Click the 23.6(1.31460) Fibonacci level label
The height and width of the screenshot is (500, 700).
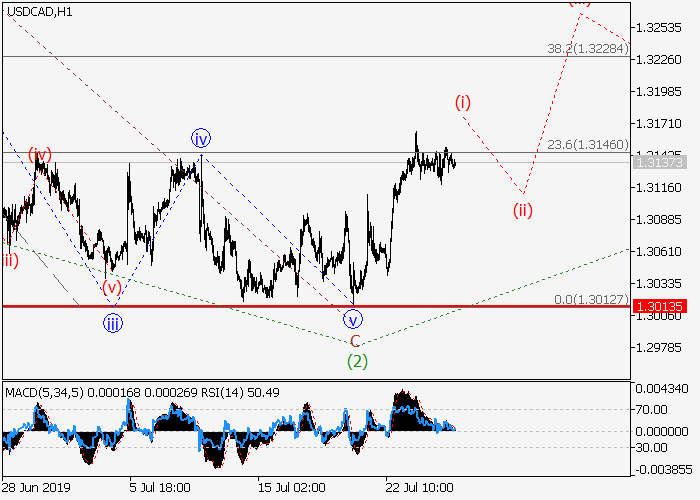[x=586, y=145]
